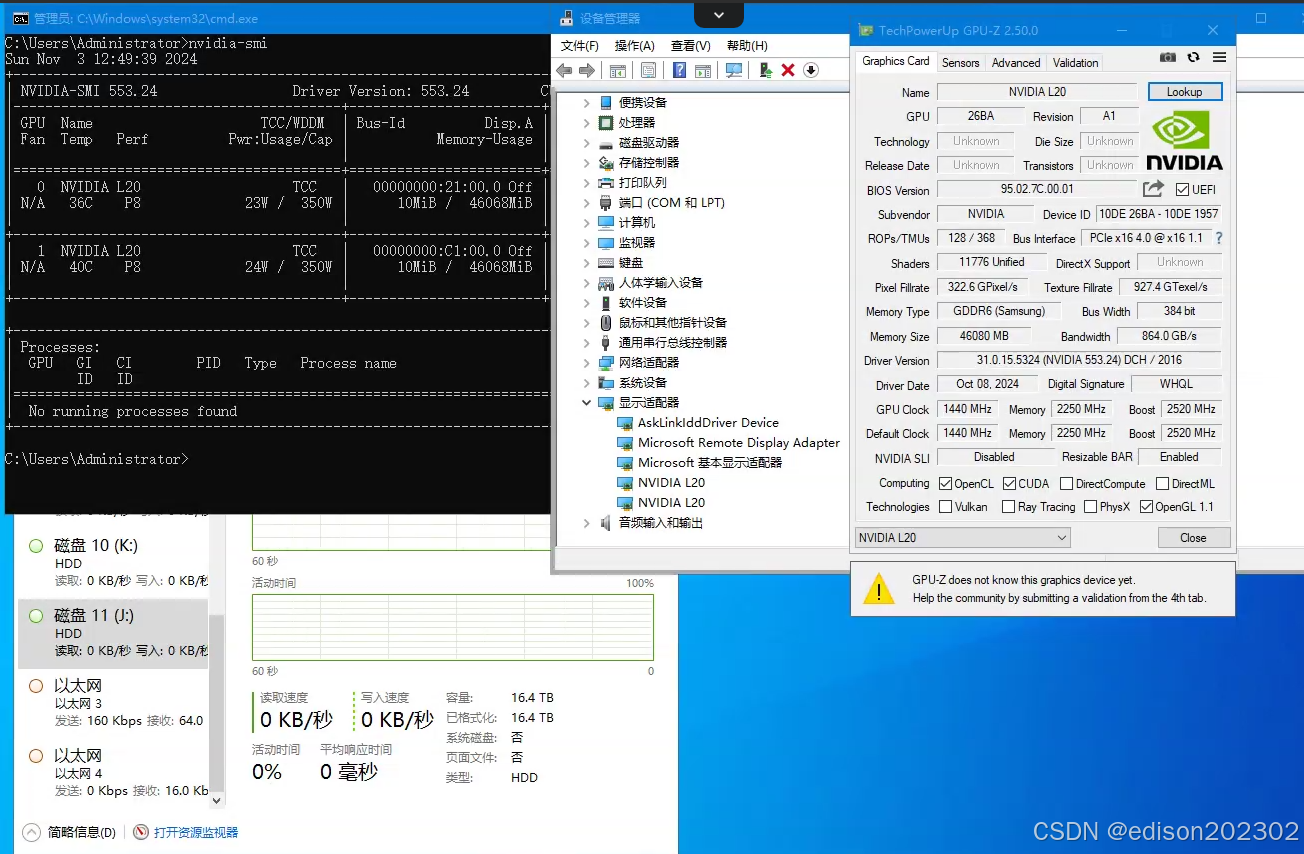Switch to the Validation tab in GPU-Z

pos(1075,62)
